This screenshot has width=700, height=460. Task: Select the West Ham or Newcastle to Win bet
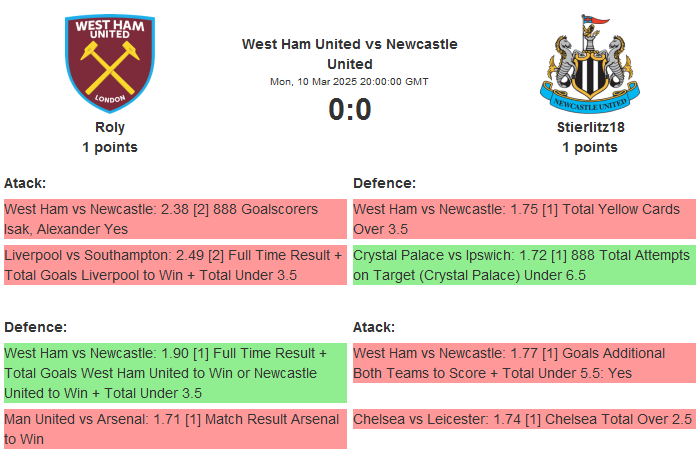175,373
